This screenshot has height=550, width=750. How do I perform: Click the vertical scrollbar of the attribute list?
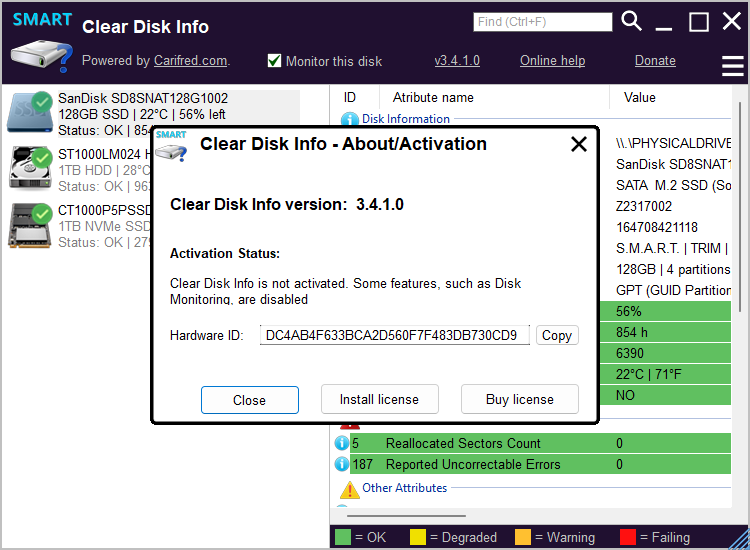(740, 206)
